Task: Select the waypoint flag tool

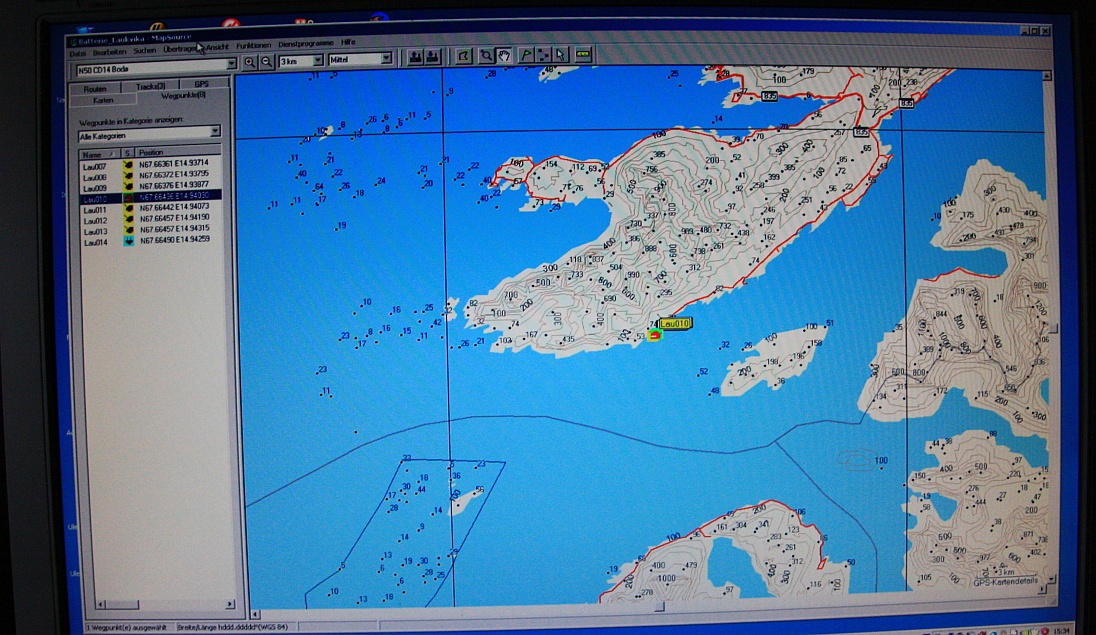Action: [x=525, y=56]
